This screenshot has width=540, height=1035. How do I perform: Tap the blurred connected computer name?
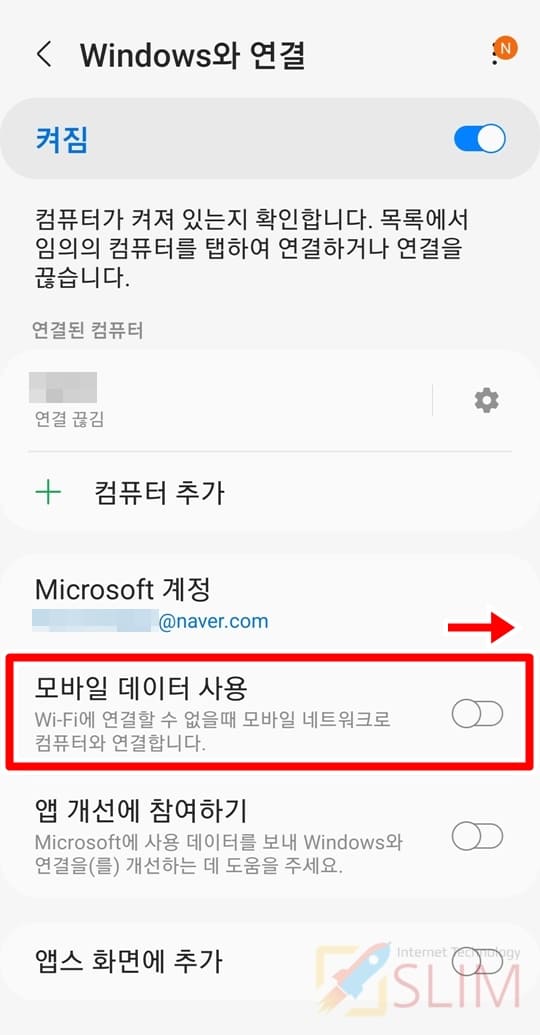(x=63, y=387)
